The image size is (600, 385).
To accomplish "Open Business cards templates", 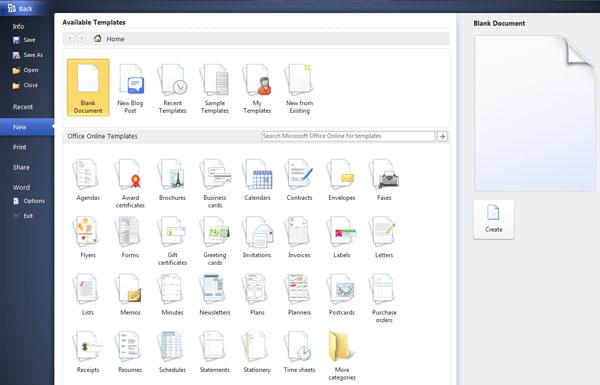I will tap(215, 184).
